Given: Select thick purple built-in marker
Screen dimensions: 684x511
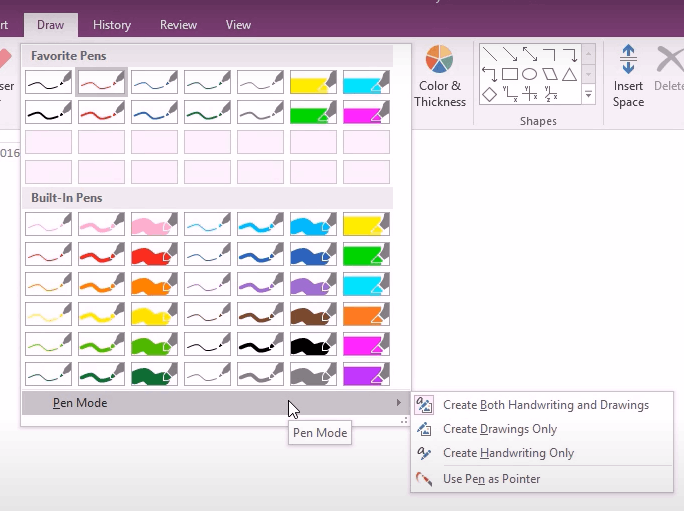Looking at the screenshot, I should click(313, 284).
